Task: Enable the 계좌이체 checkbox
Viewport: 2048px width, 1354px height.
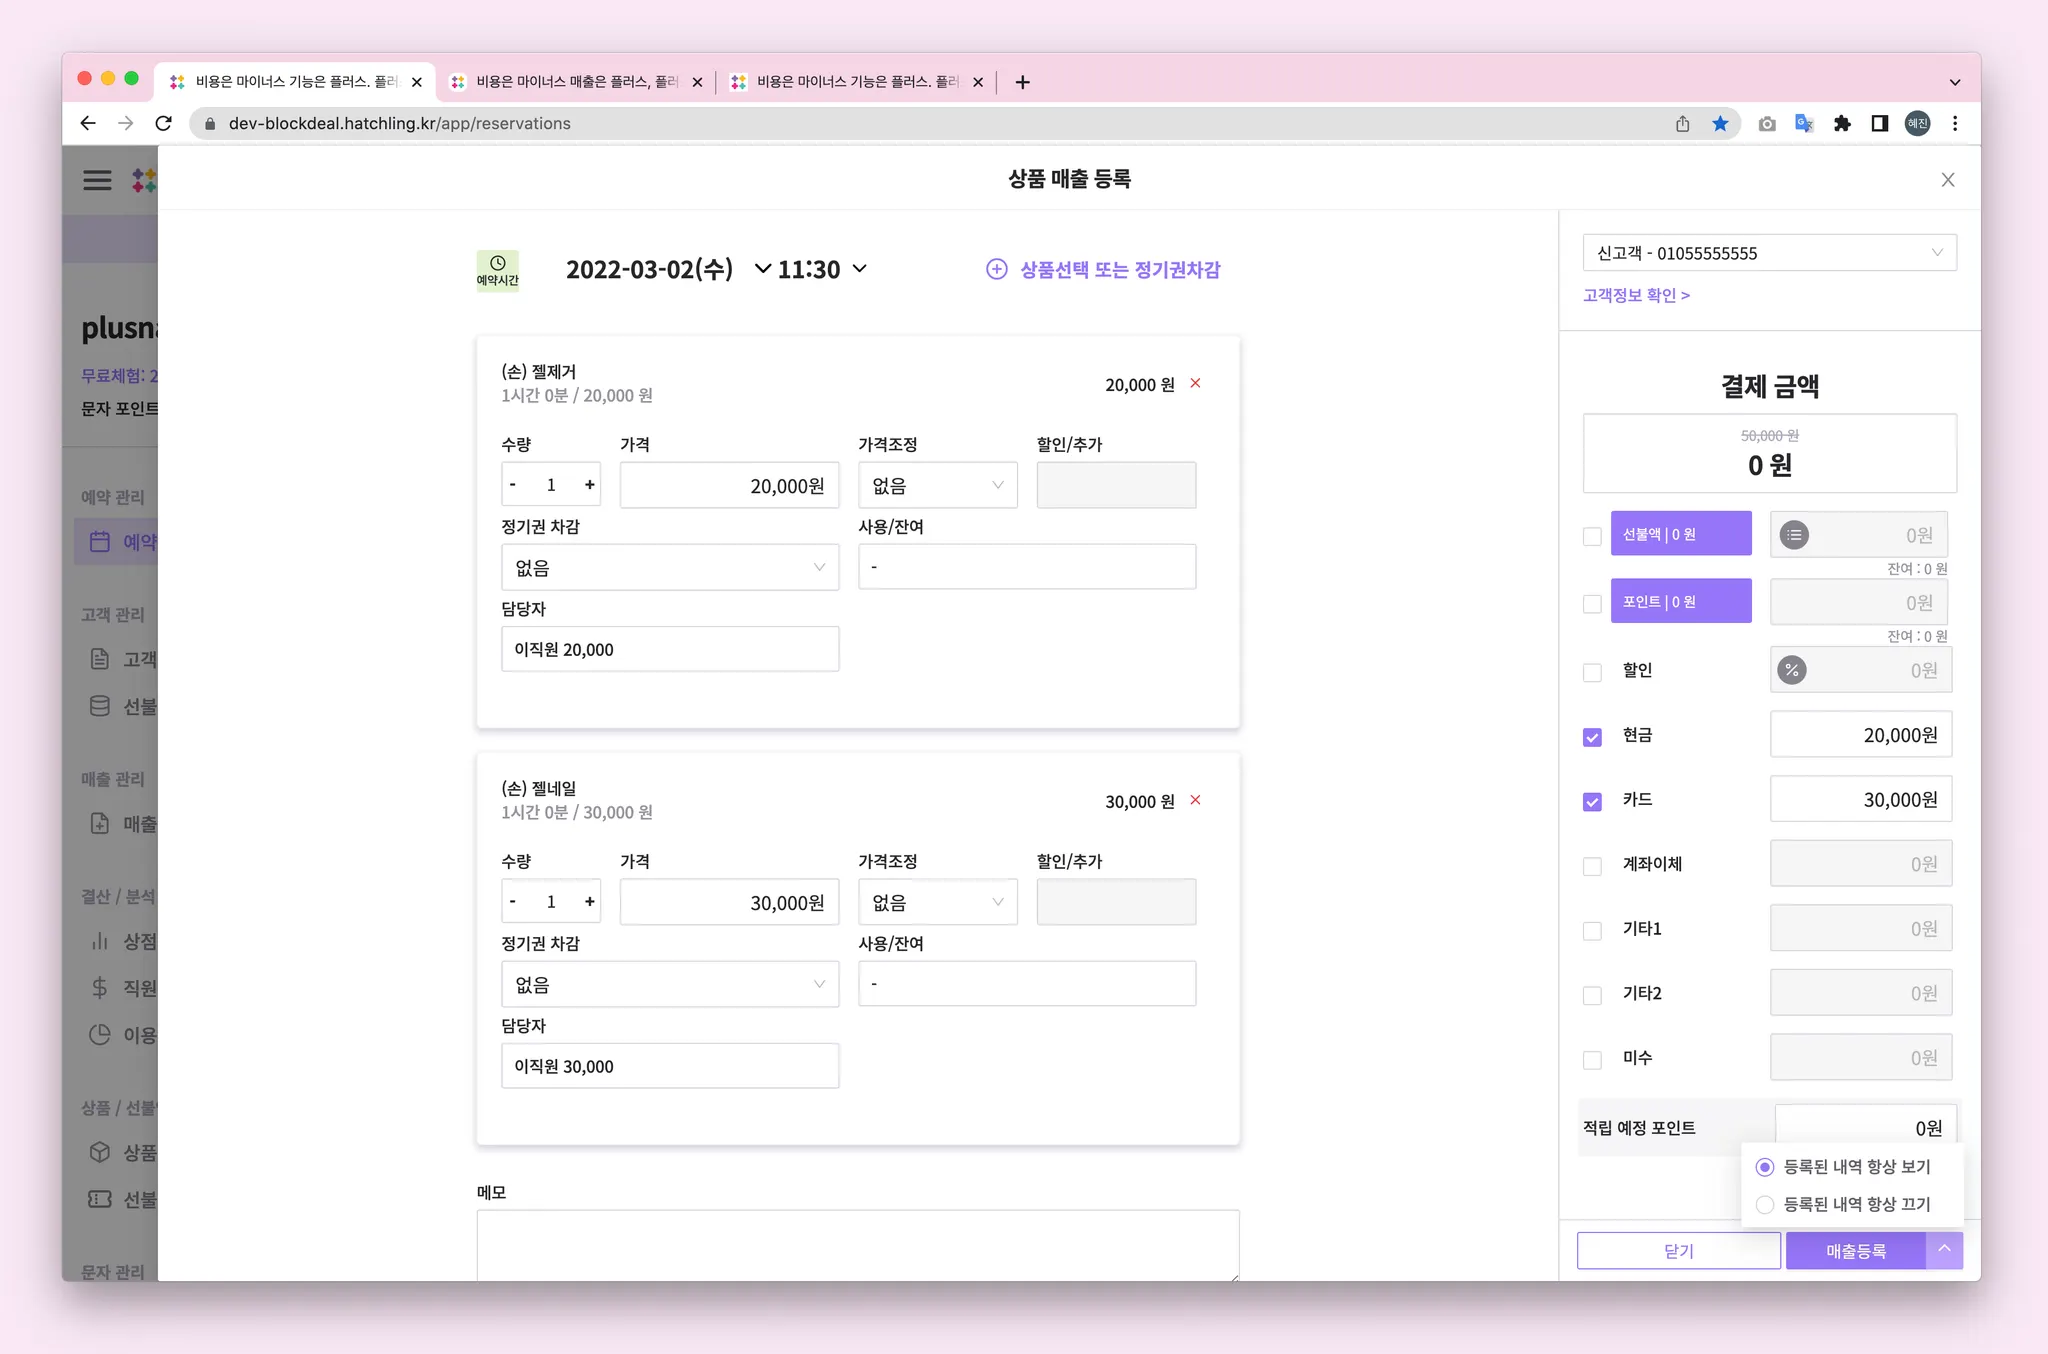Action: click(1592, 866)
